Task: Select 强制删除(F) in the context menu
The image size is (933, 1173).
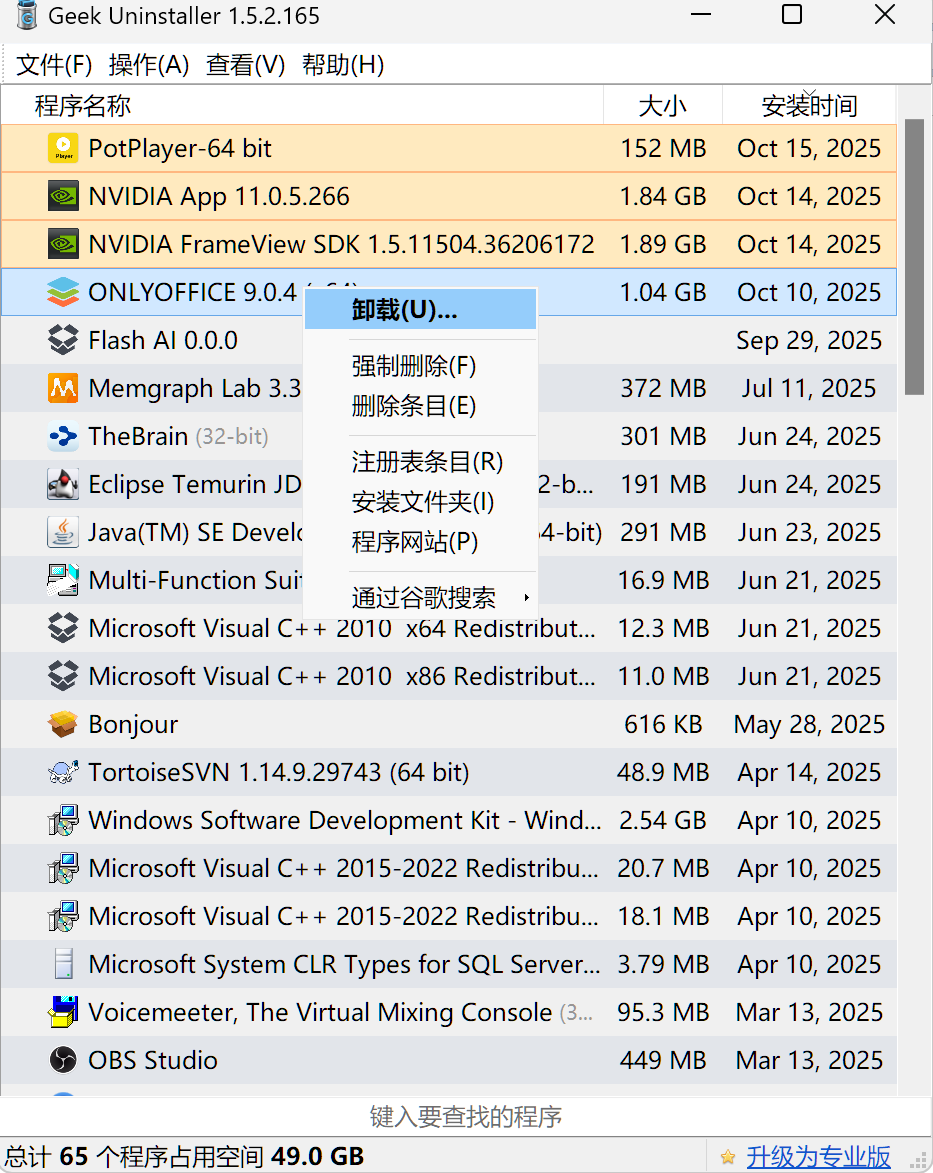Action: (x=414, y=367)
